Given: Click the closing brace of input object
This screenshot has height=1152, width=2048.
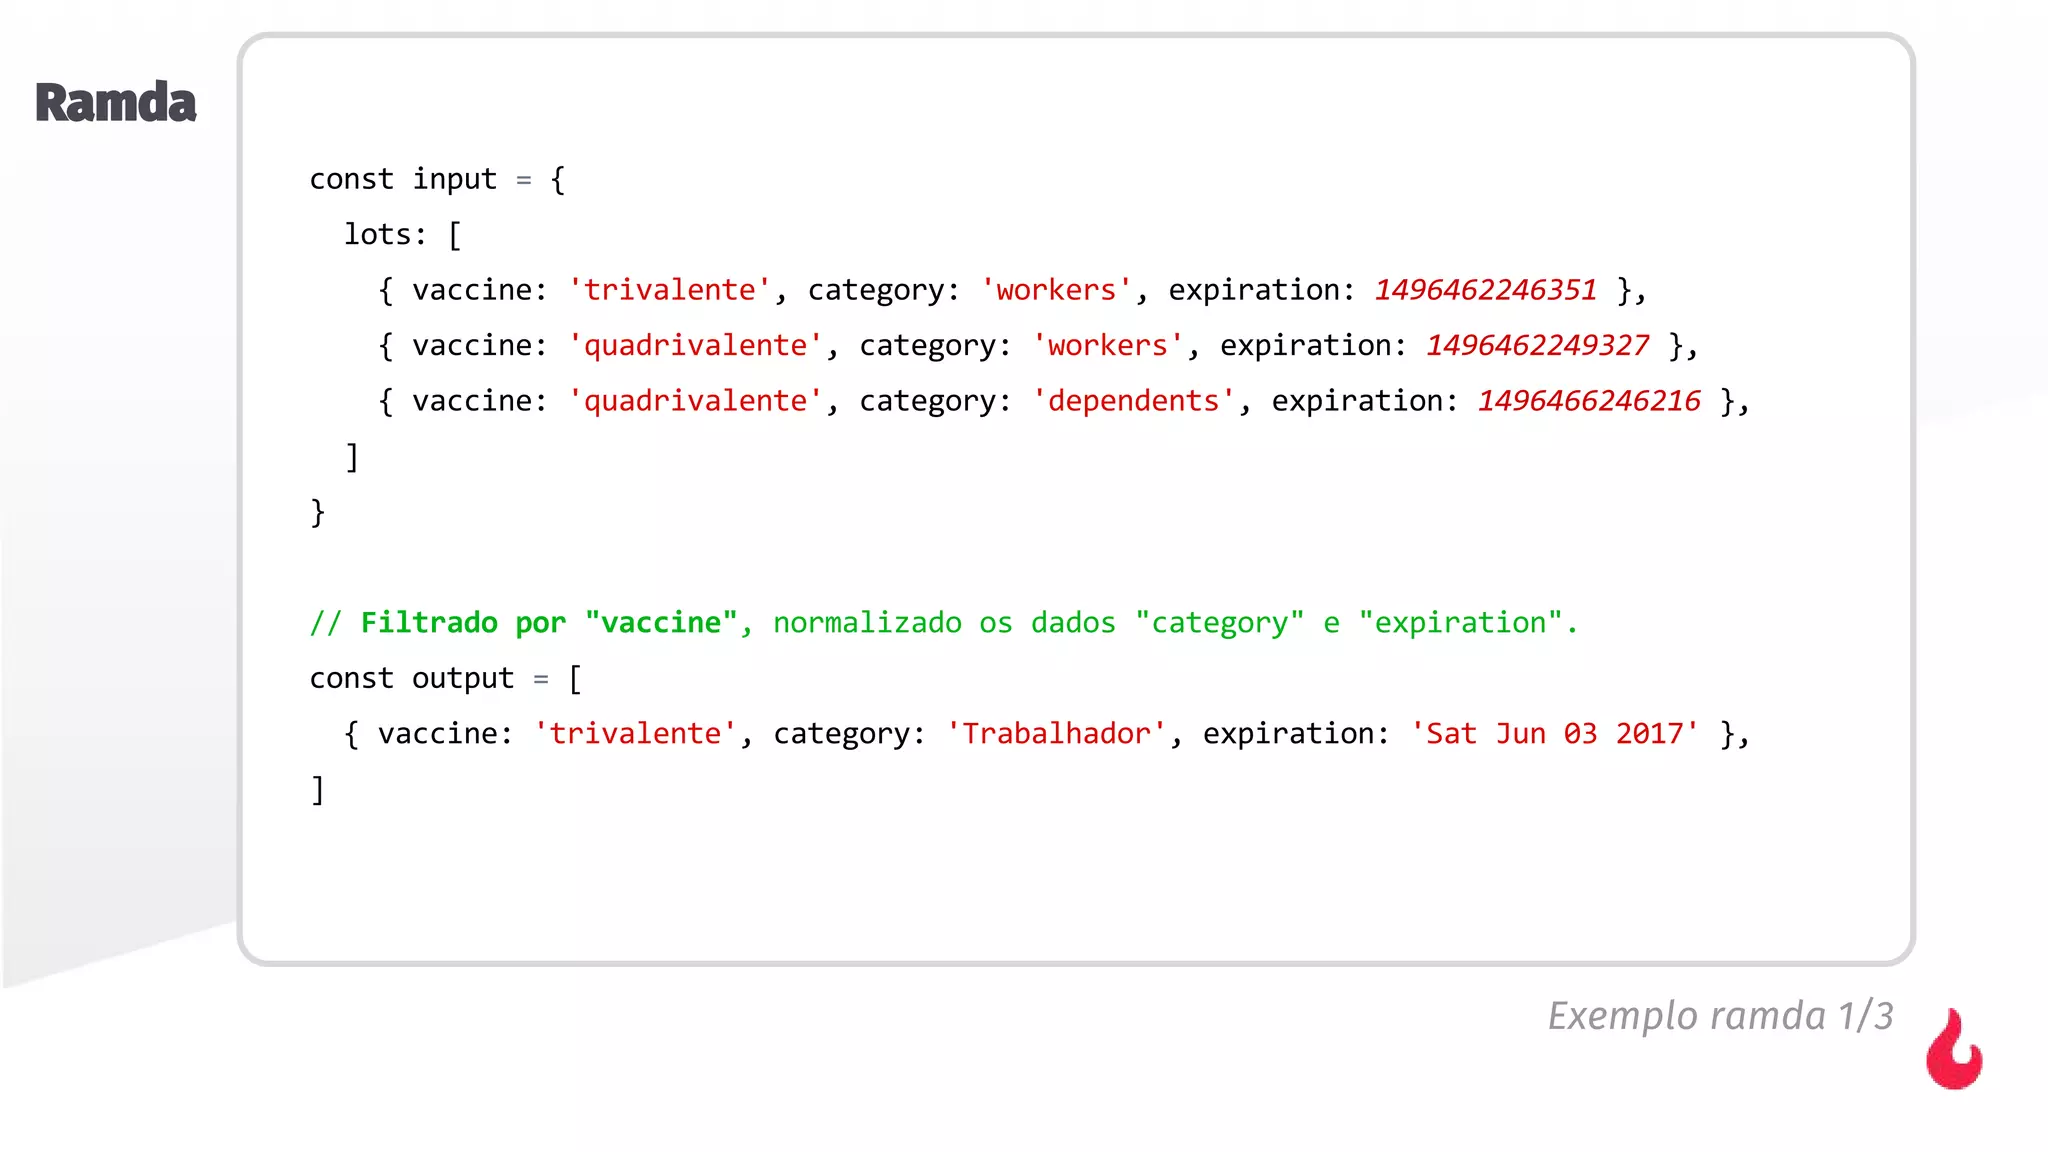Looking at the screenshot, I should click(318, 512).
